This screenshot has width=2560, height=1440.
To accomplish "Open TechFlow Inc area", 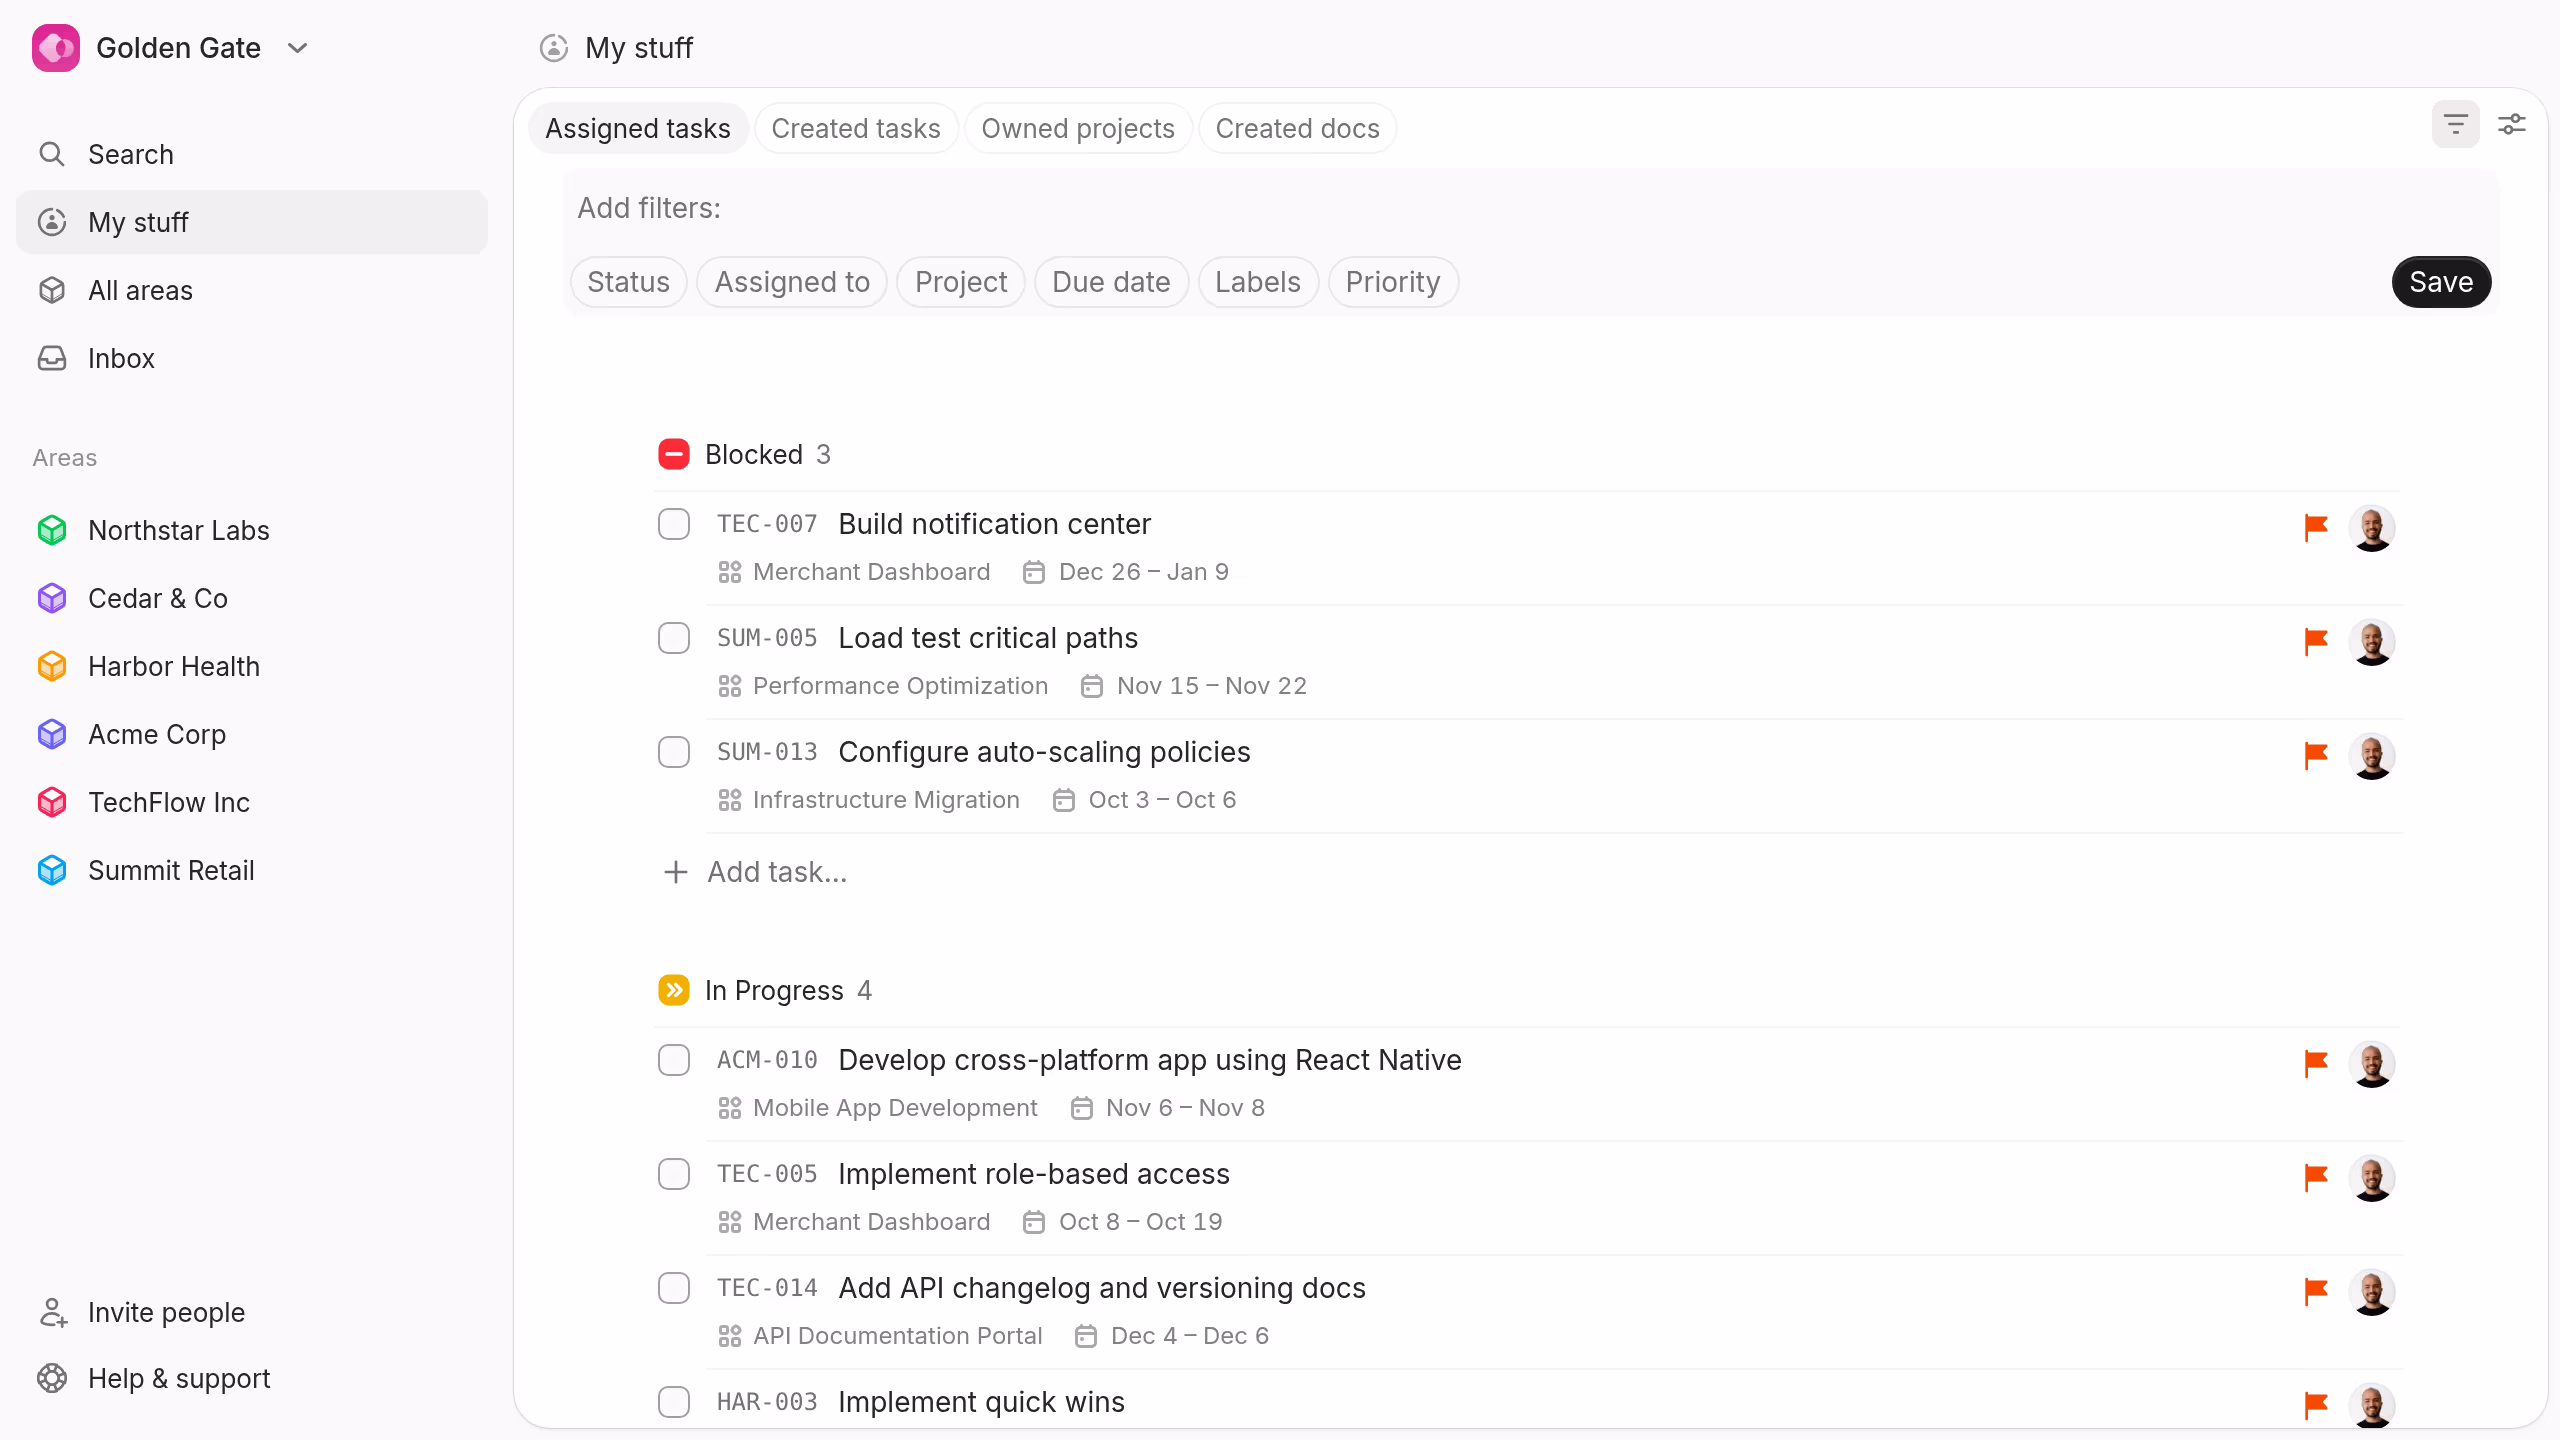I will (252, 802).
